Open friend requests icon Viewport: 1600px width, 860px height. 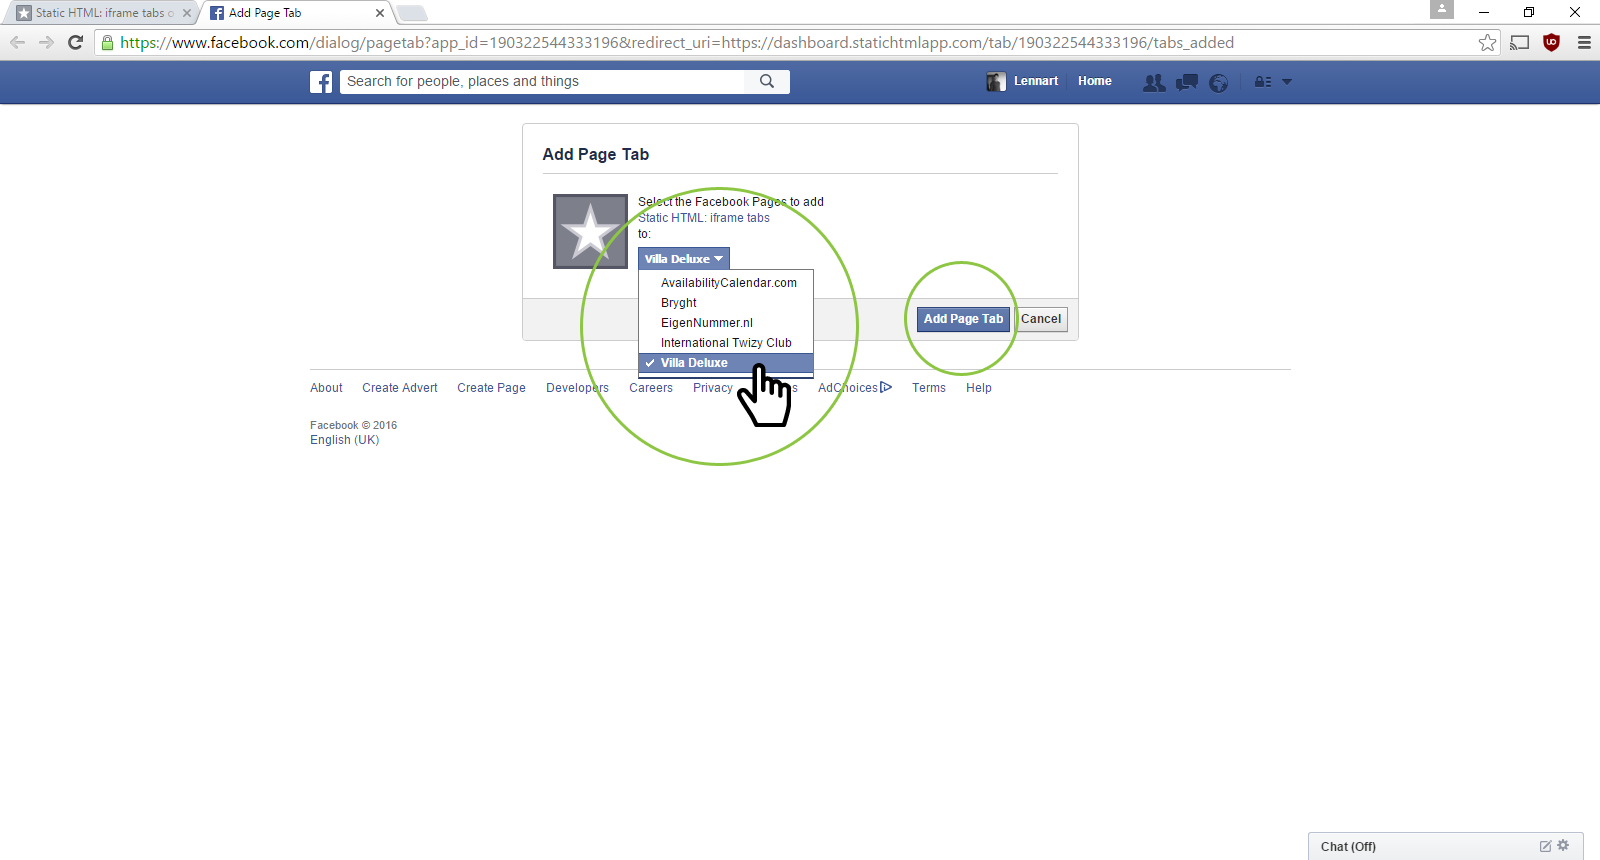pyautogui.click(x=1154, y=83)
